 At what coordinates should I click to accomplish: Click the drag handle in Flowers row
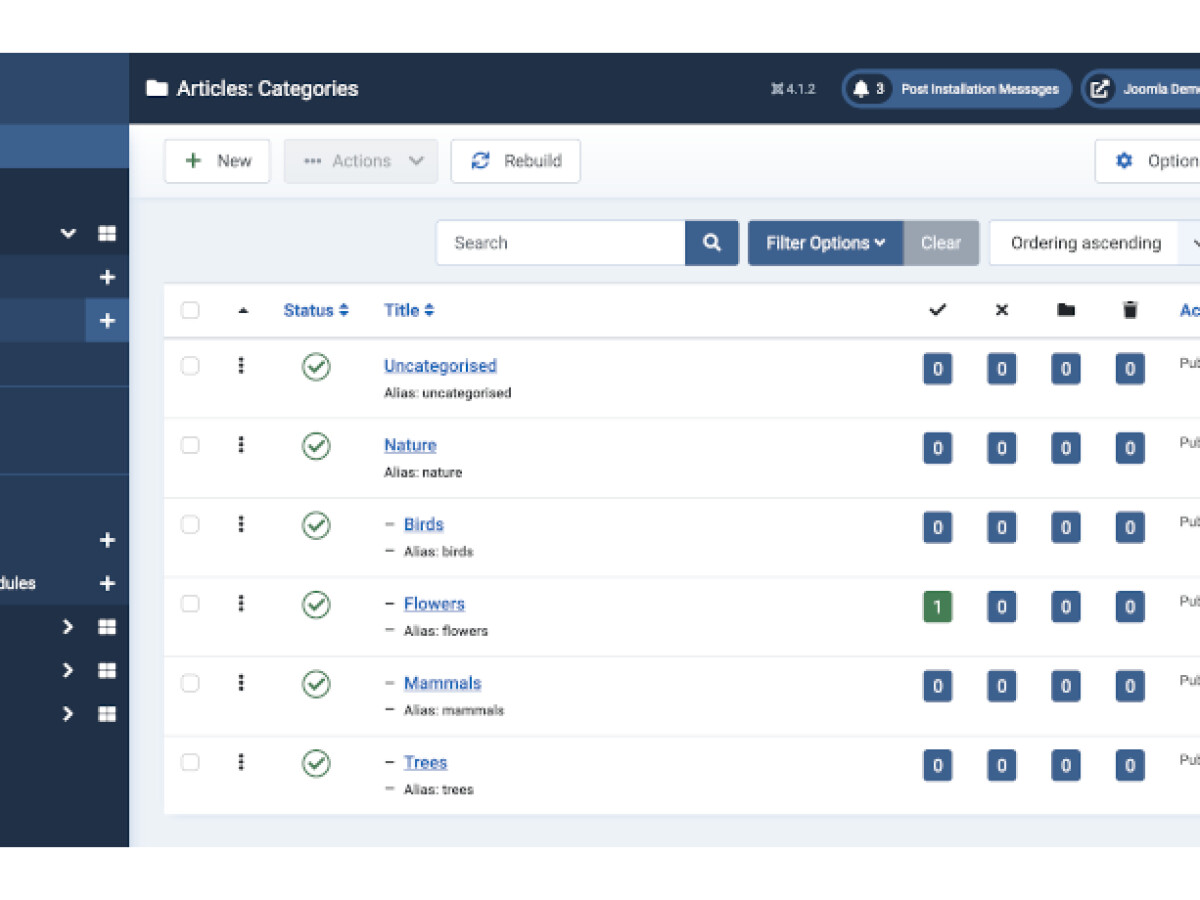coord(241,603)
